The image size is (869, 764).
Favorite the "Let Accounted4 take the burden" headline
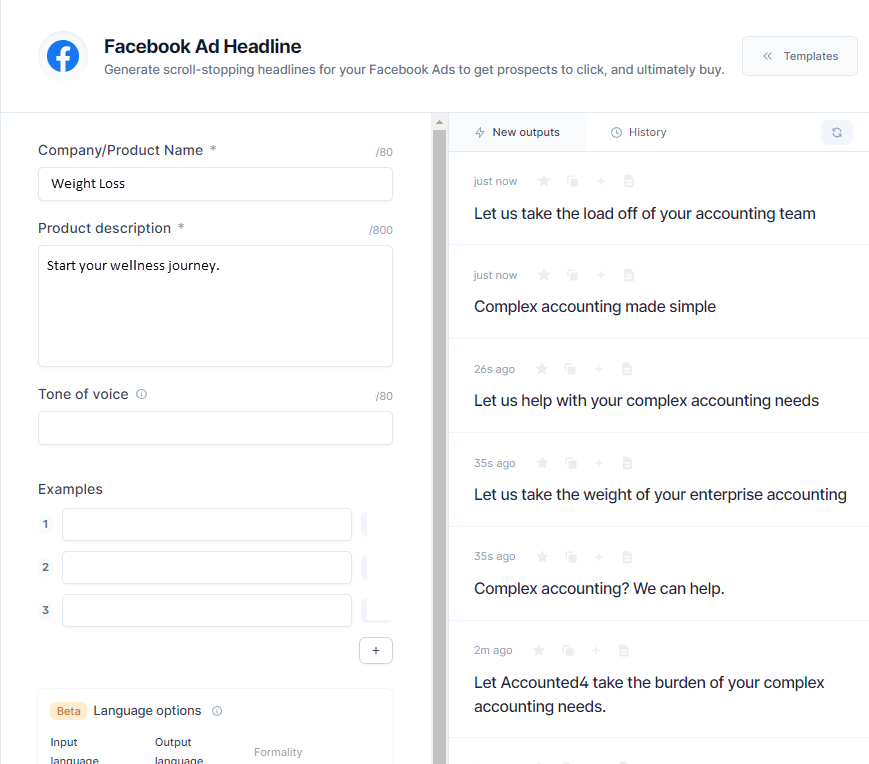(539, 651)
